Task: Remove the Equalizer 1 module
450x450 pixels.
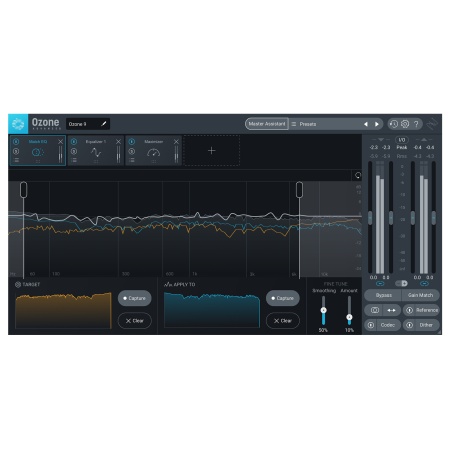Action: (x=118, y=142)
